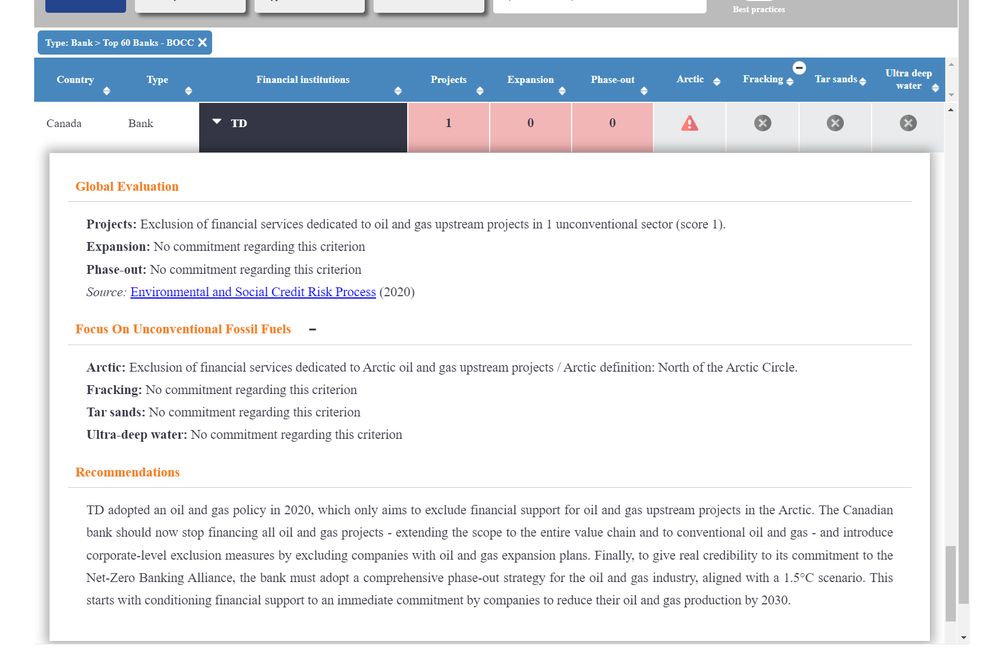Viewport: 1000px width, 649px height.
Task: Collapse unconventional columns with the minus circle
Action: [x=799, y=68]
